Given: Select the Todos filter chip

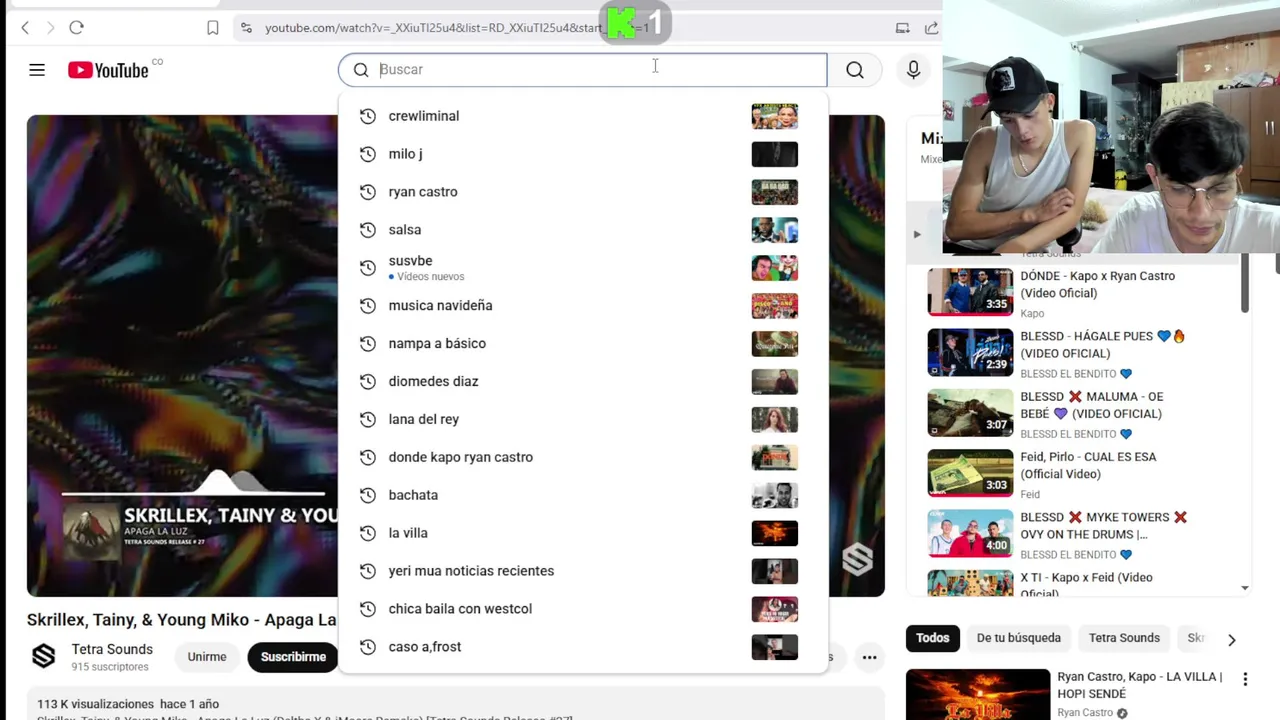Looking at the screenshot, I should pos(932,638).
